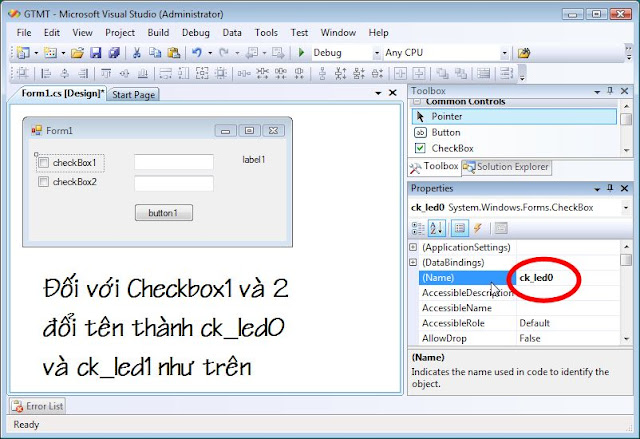Click the Make Same Height layout icon

coord(184,73)
